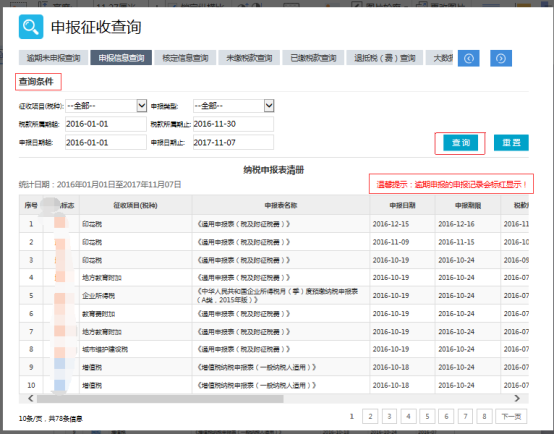554x434 pixels.
Task: Select 城市维护建设税 in row 8
Action: 105,349
